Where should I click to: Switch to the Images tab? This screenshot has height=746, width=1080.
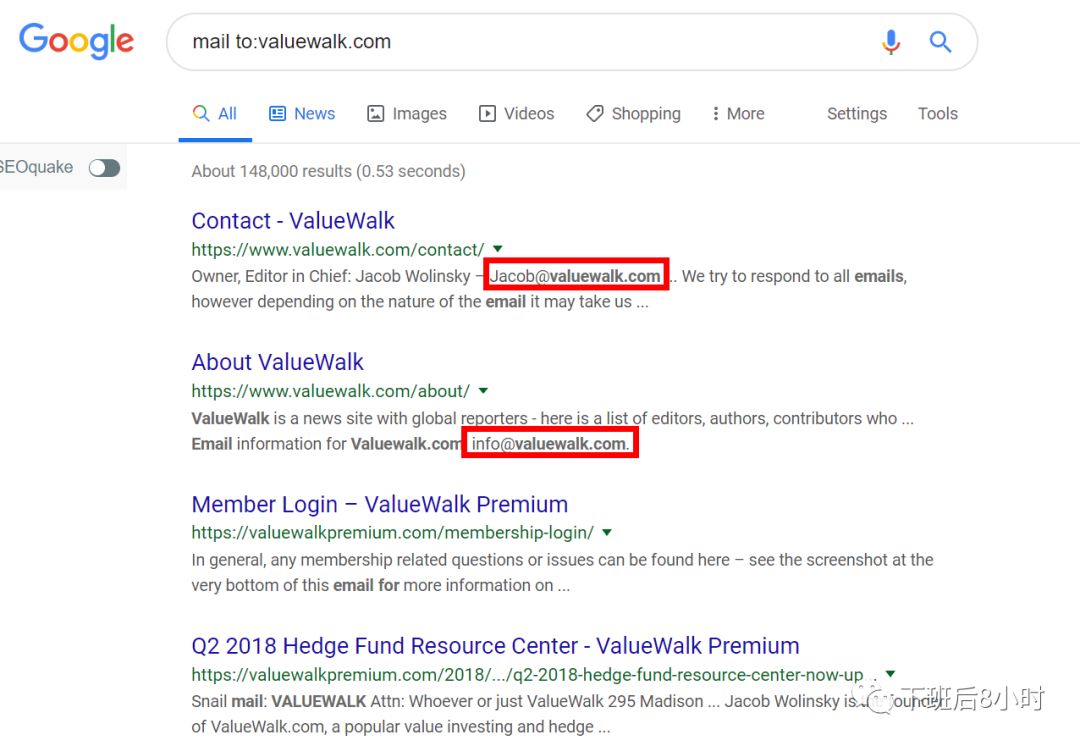tap(406, 114)
